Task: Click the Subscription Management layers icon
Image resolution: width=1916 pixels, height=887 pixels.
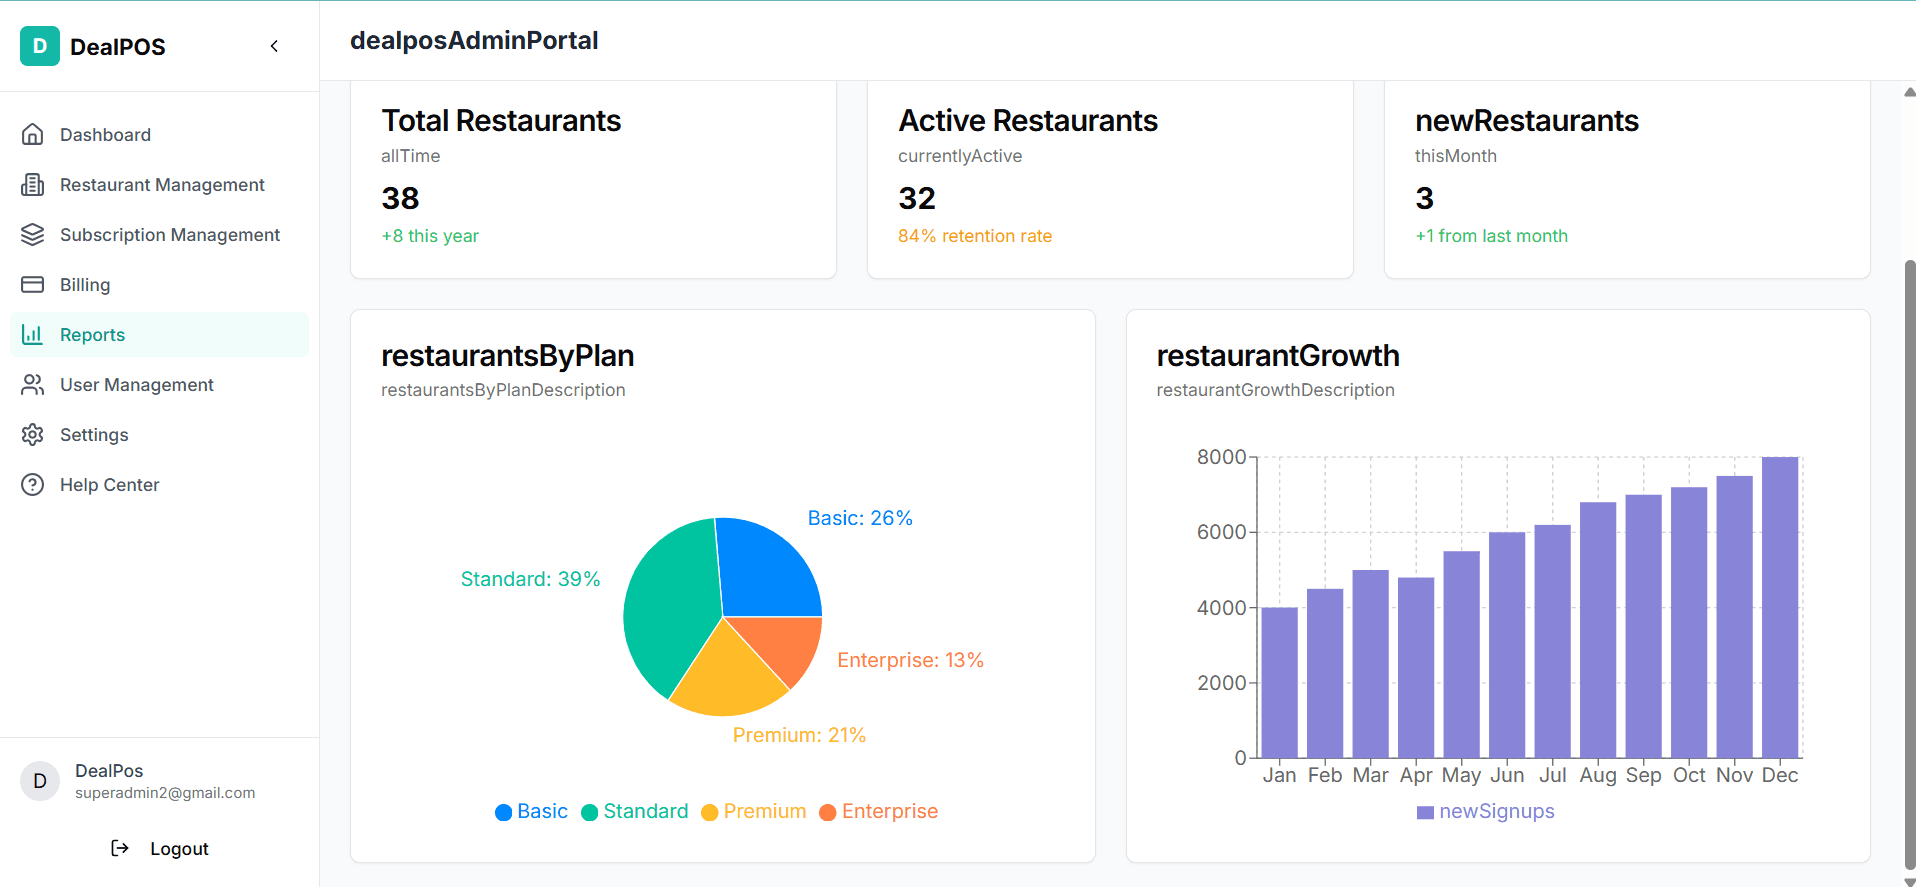Action: [33, 234]
